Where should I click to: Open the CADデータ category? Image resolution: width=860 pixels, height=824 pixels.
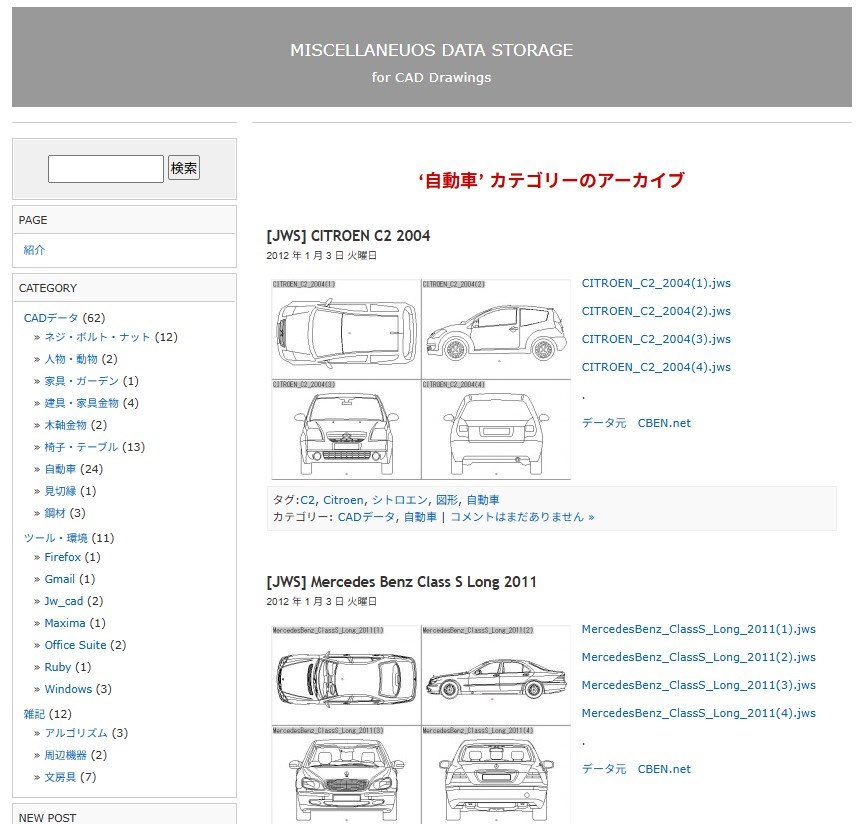click(51, 318)
